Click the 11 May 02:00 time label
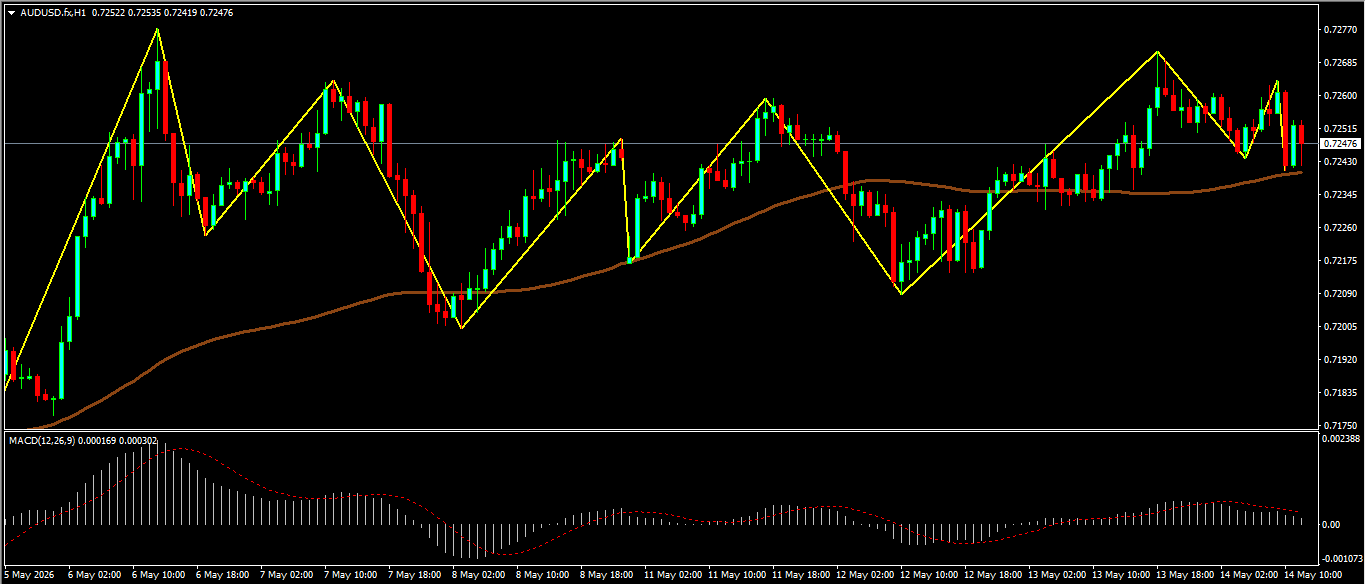 tap(673, 576)
